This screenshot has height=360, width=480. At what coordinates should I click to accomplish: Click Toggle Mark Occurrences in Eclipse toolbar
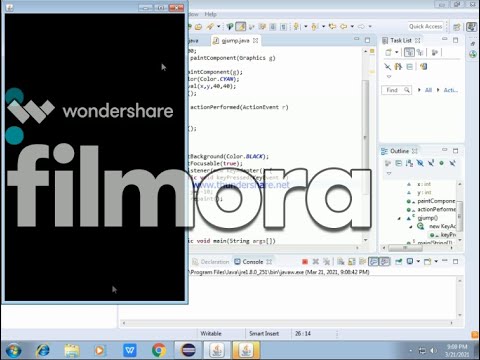(240, 26)
